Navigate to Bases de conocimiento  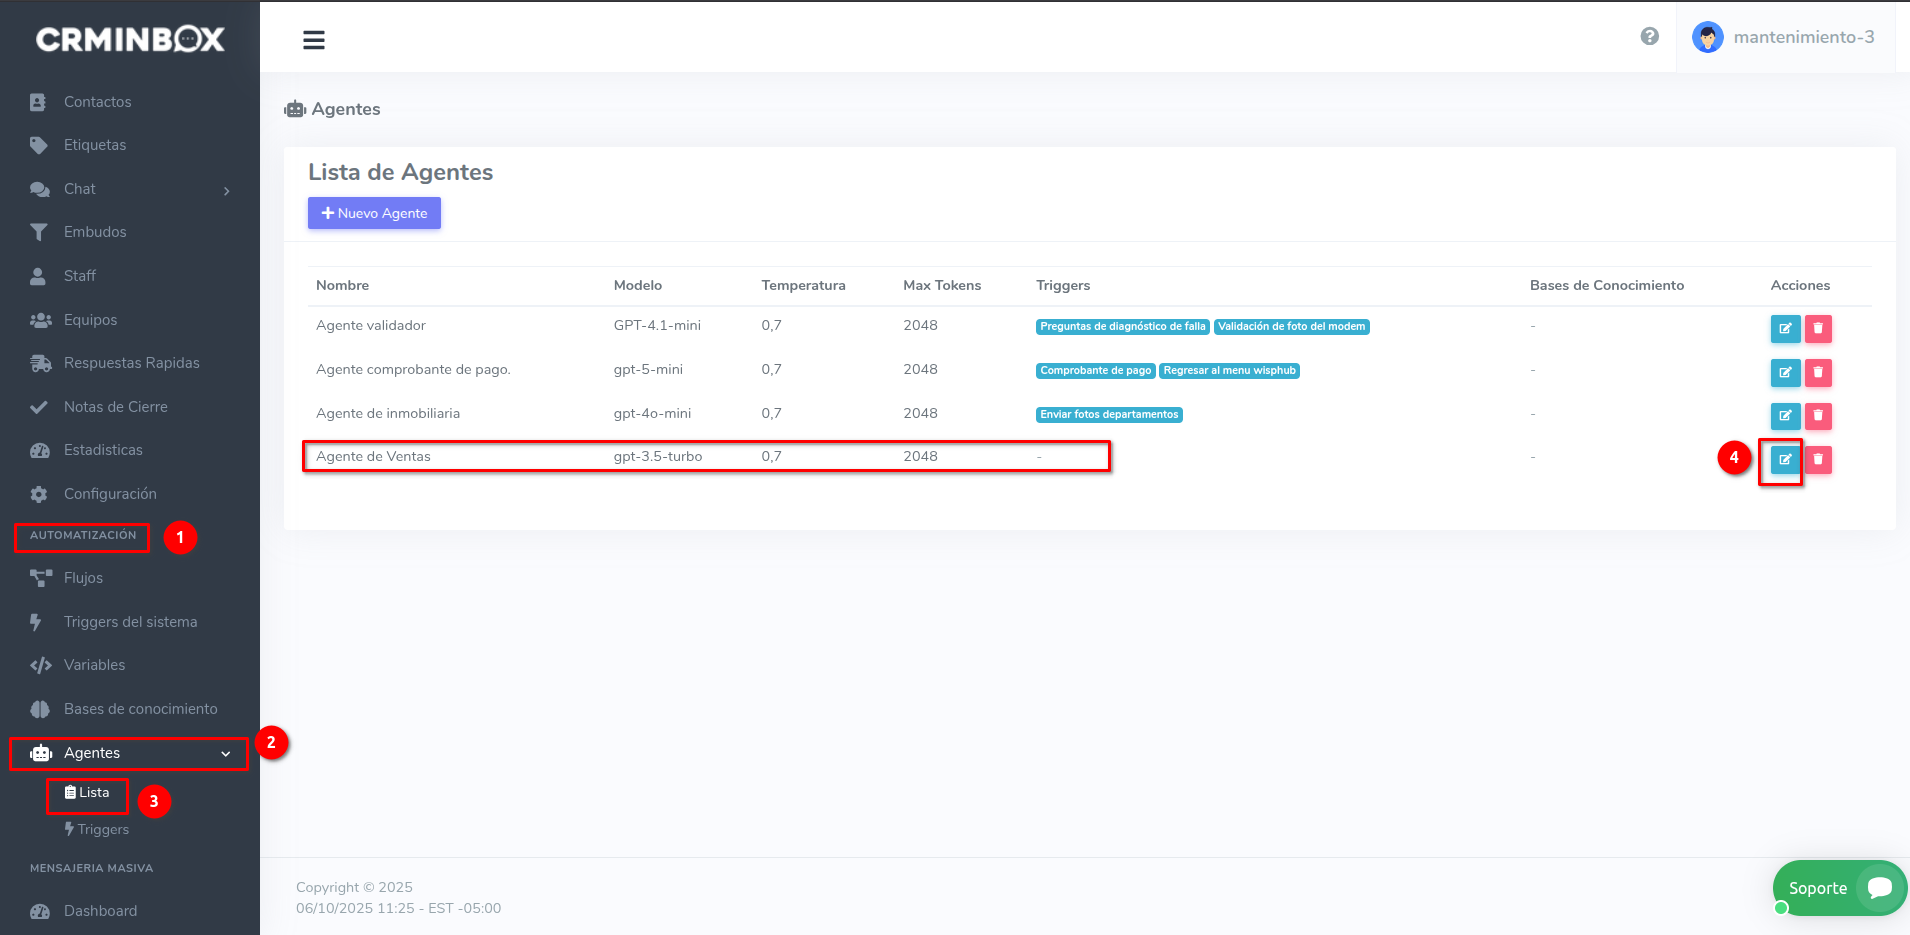tap(140, 709)
